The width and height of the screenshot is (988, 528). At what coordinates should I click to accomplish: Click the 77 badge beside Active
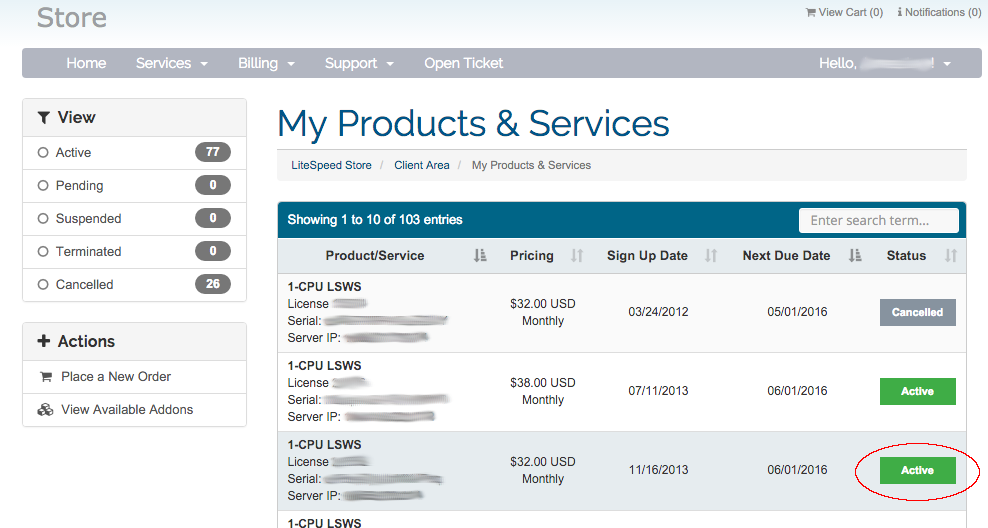pos(213,152)
